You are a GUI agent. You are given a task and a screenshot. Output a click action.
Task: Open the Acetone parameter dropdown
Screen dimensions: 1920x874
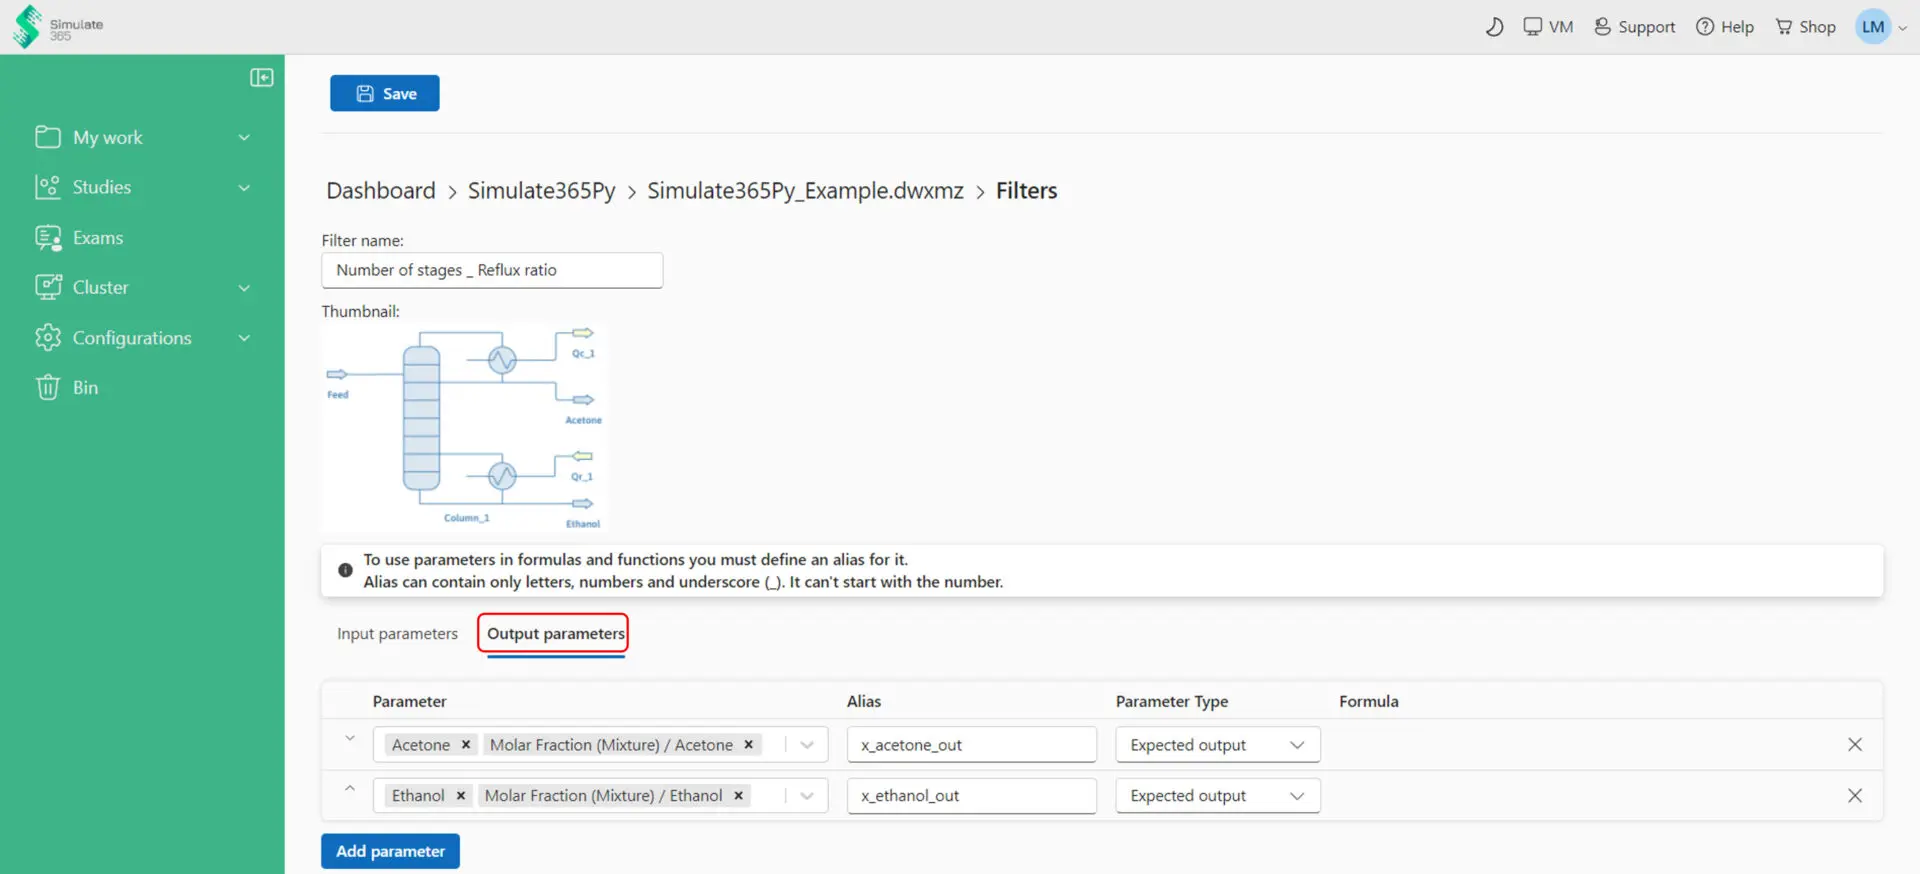pyautogui.click(x=807, y=745)
